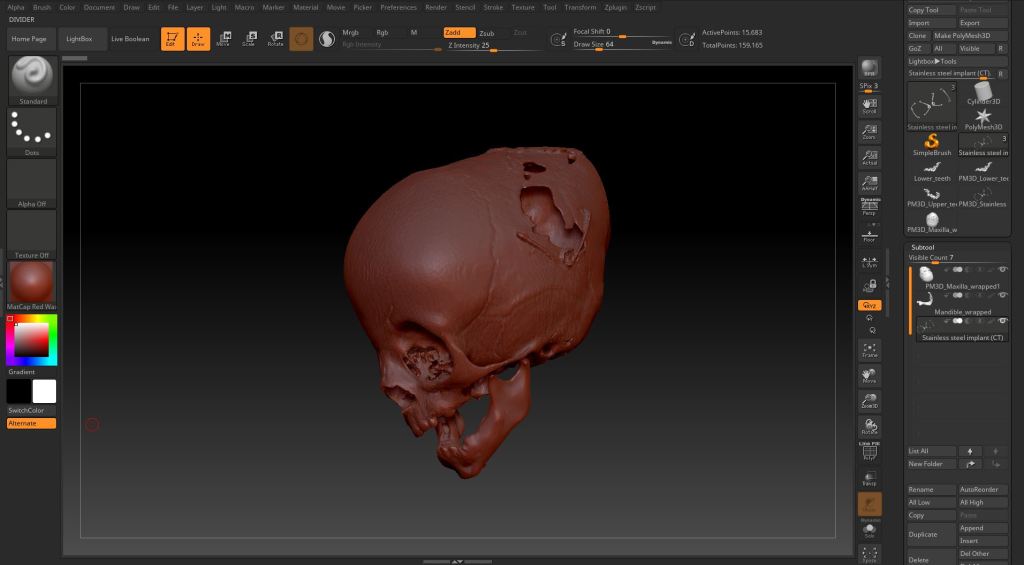
Task: Toggle Live Boolean mode
Action: pyautogui.click(x=130, y=39)
